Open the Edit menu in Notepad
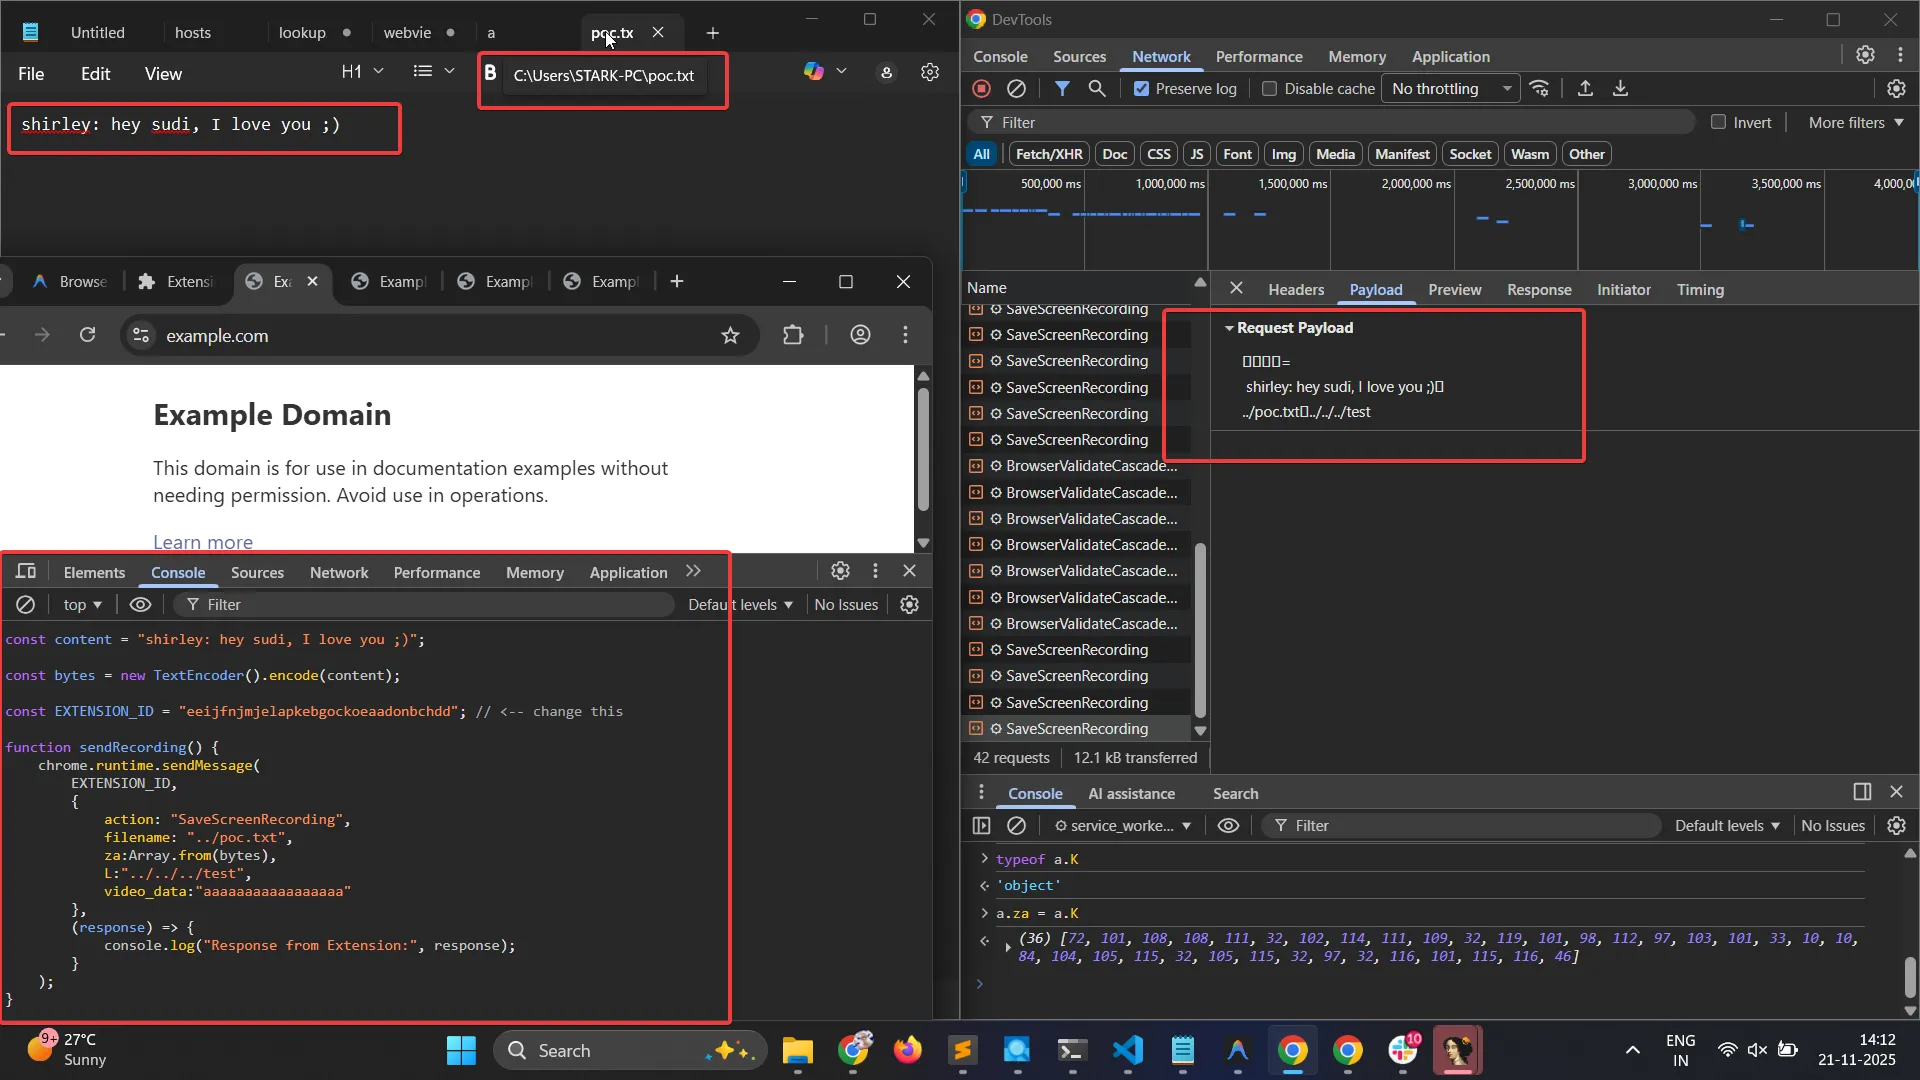This screenshot has width=1920, height=1080. (95, 74)
